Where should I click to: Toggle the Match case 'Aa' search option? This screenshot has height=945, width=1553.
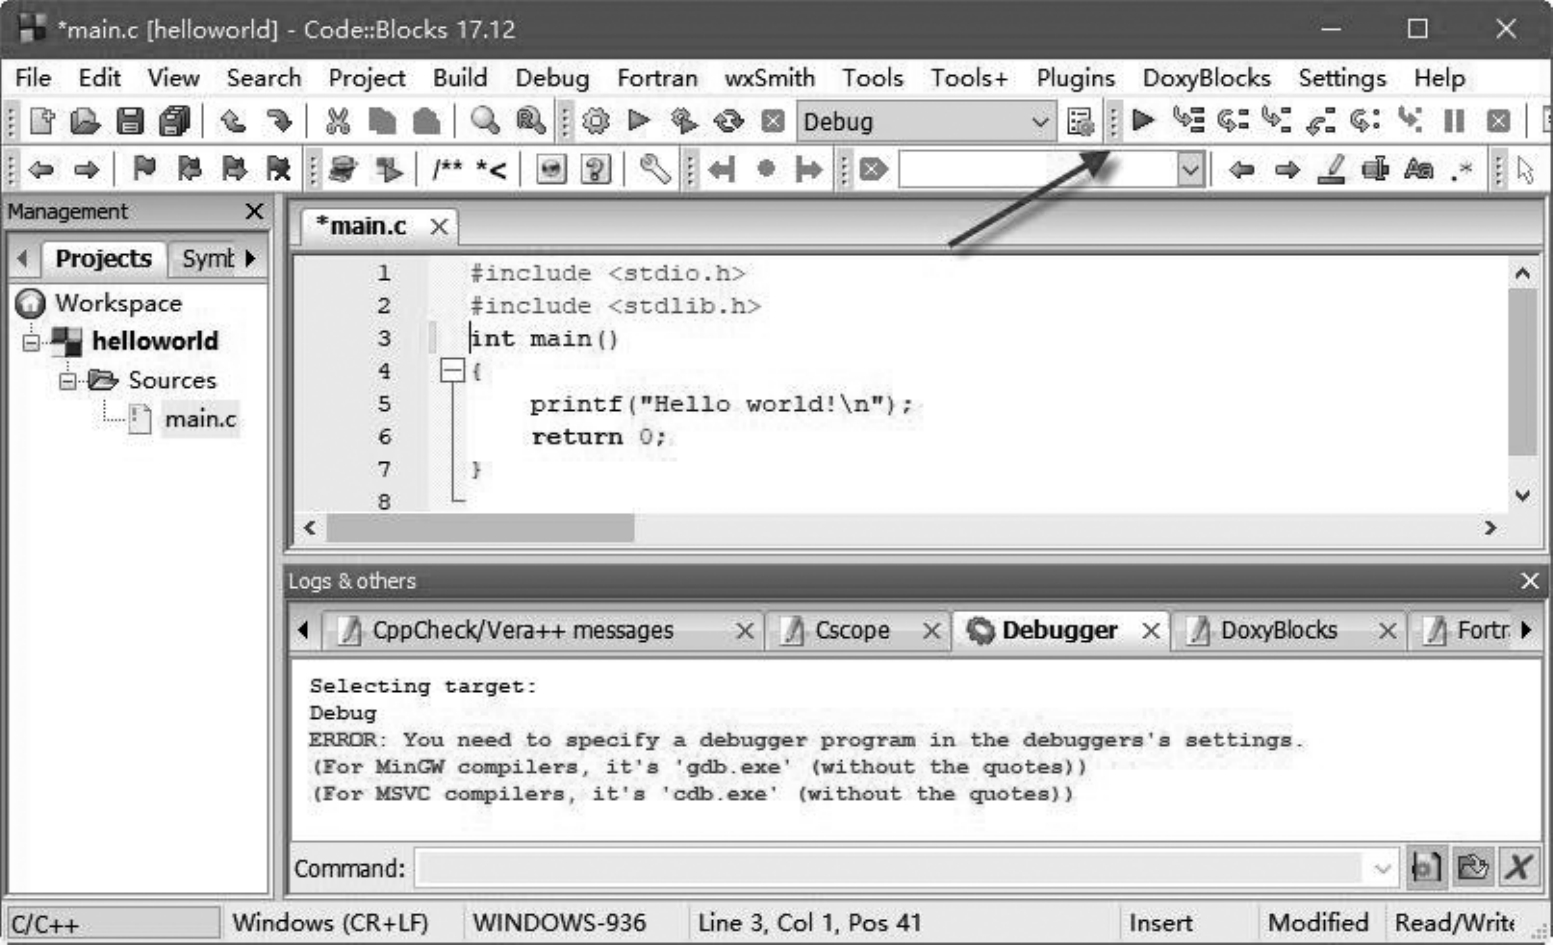[1418, 169]
